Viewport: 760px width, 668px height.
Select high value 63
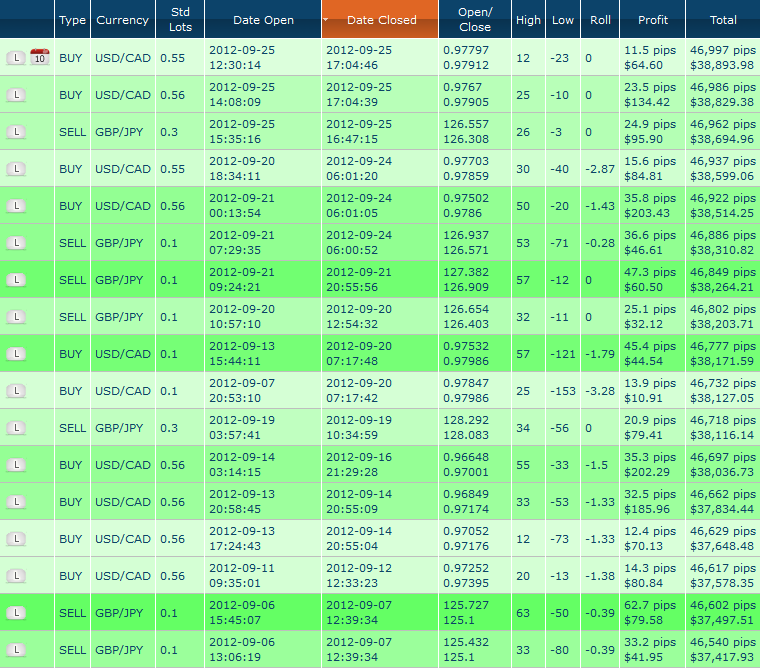[x=528, y=613]
